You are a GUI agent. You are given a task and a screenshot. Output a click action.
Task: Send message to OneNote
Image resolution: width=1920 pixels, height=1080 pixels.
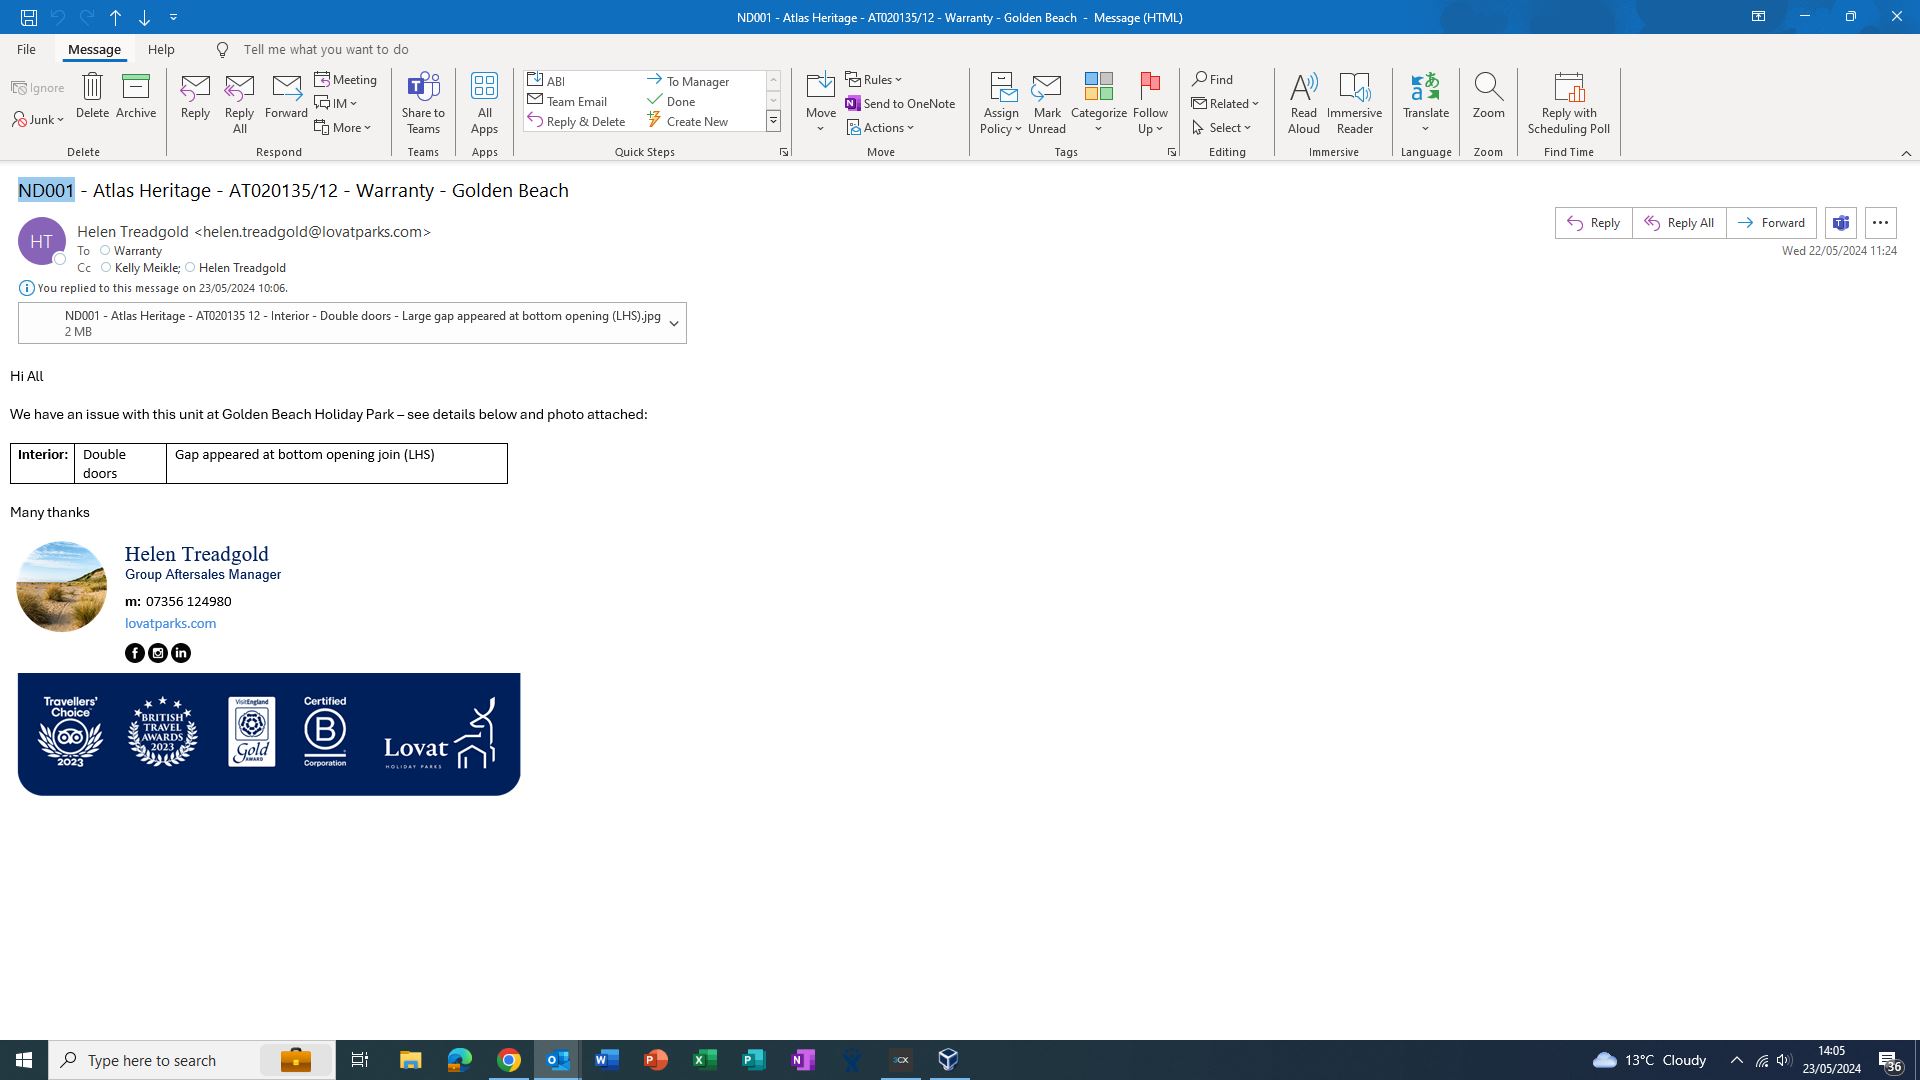tap(900, 104)
